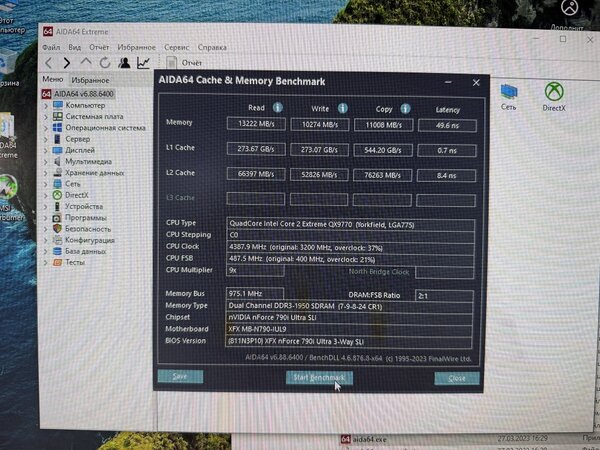Open the Вид menu
Image resolution: width=600 pixels, height=450 pixels.
75,47
